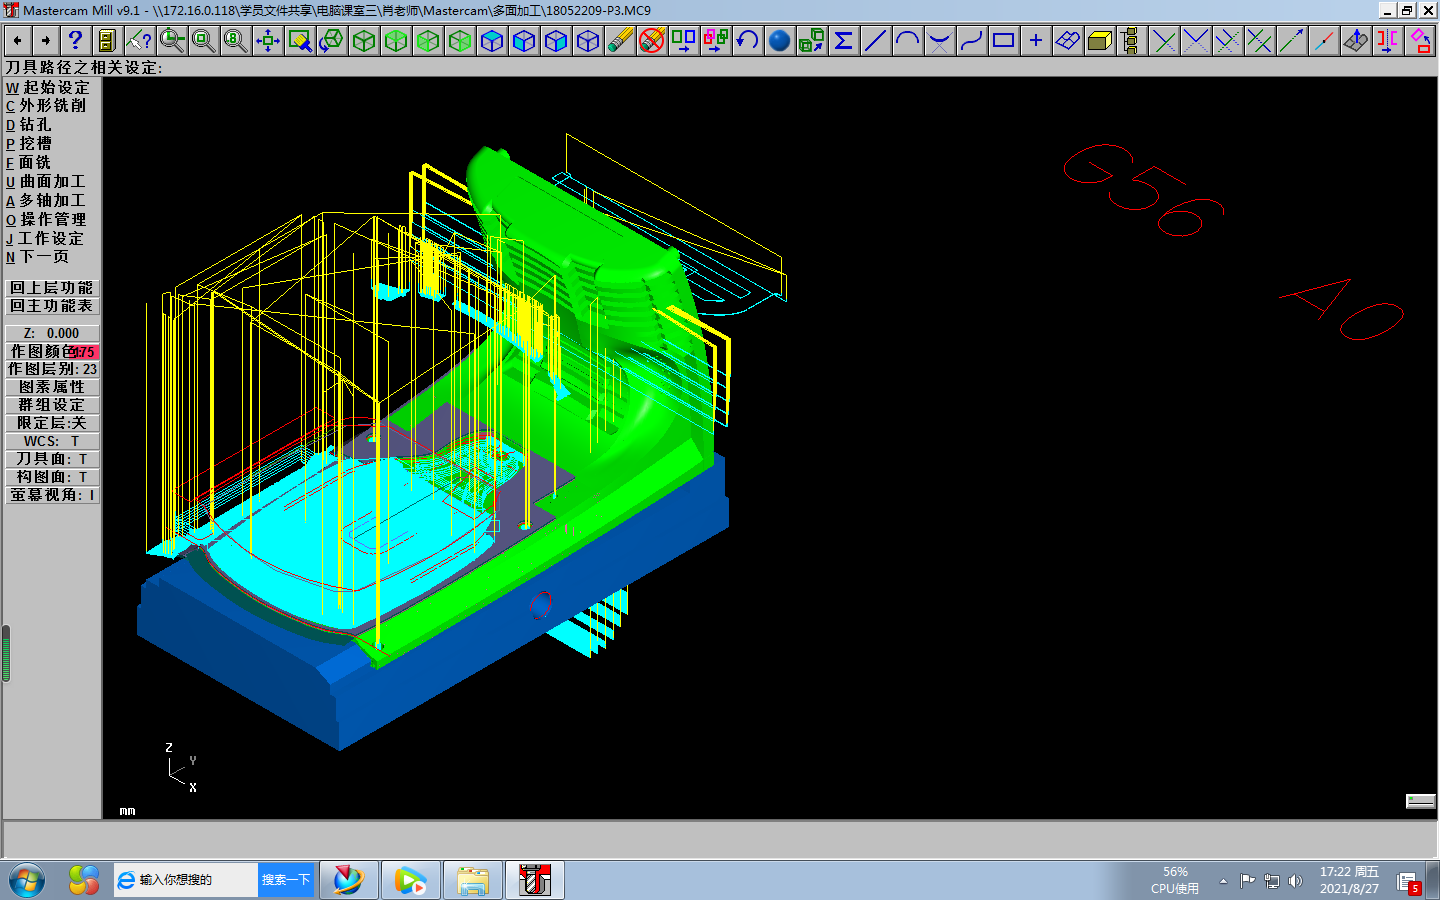Open 群组设定 group settings
1440x900 pixels.
pyautogui.click(x=52, y=405)
